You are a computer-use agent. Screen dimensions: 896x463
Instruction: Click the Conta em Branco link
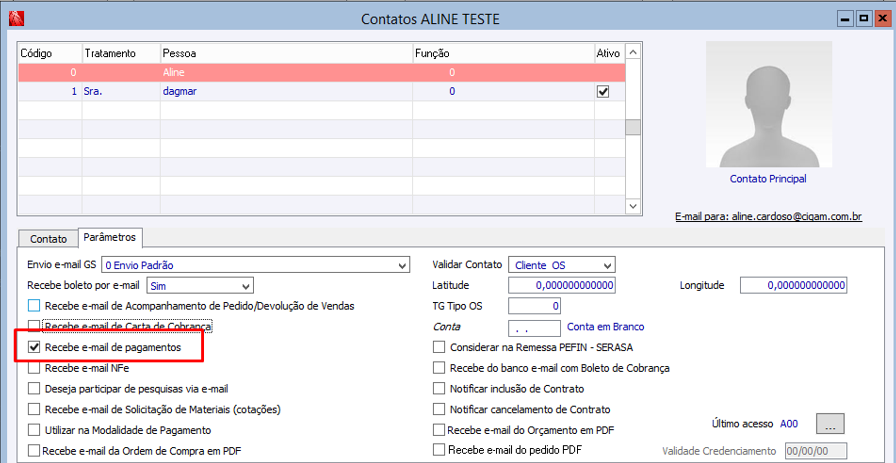[x=605, y=326]
